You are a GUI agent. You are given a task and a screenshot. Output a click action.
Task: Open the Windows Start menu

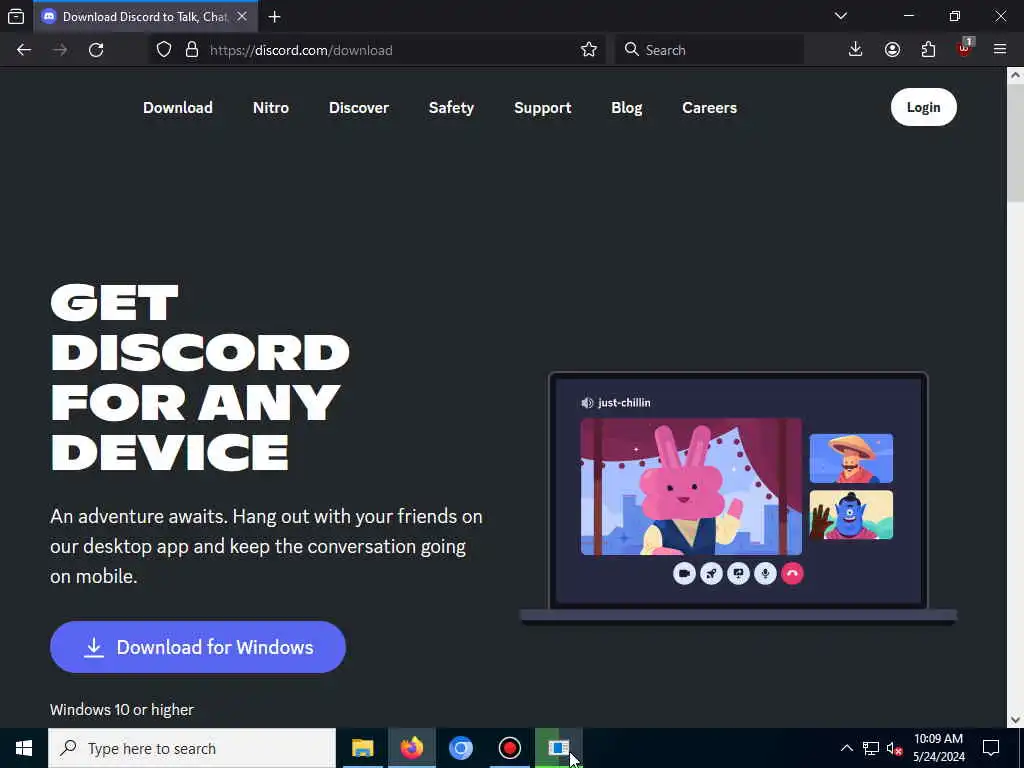24,748
